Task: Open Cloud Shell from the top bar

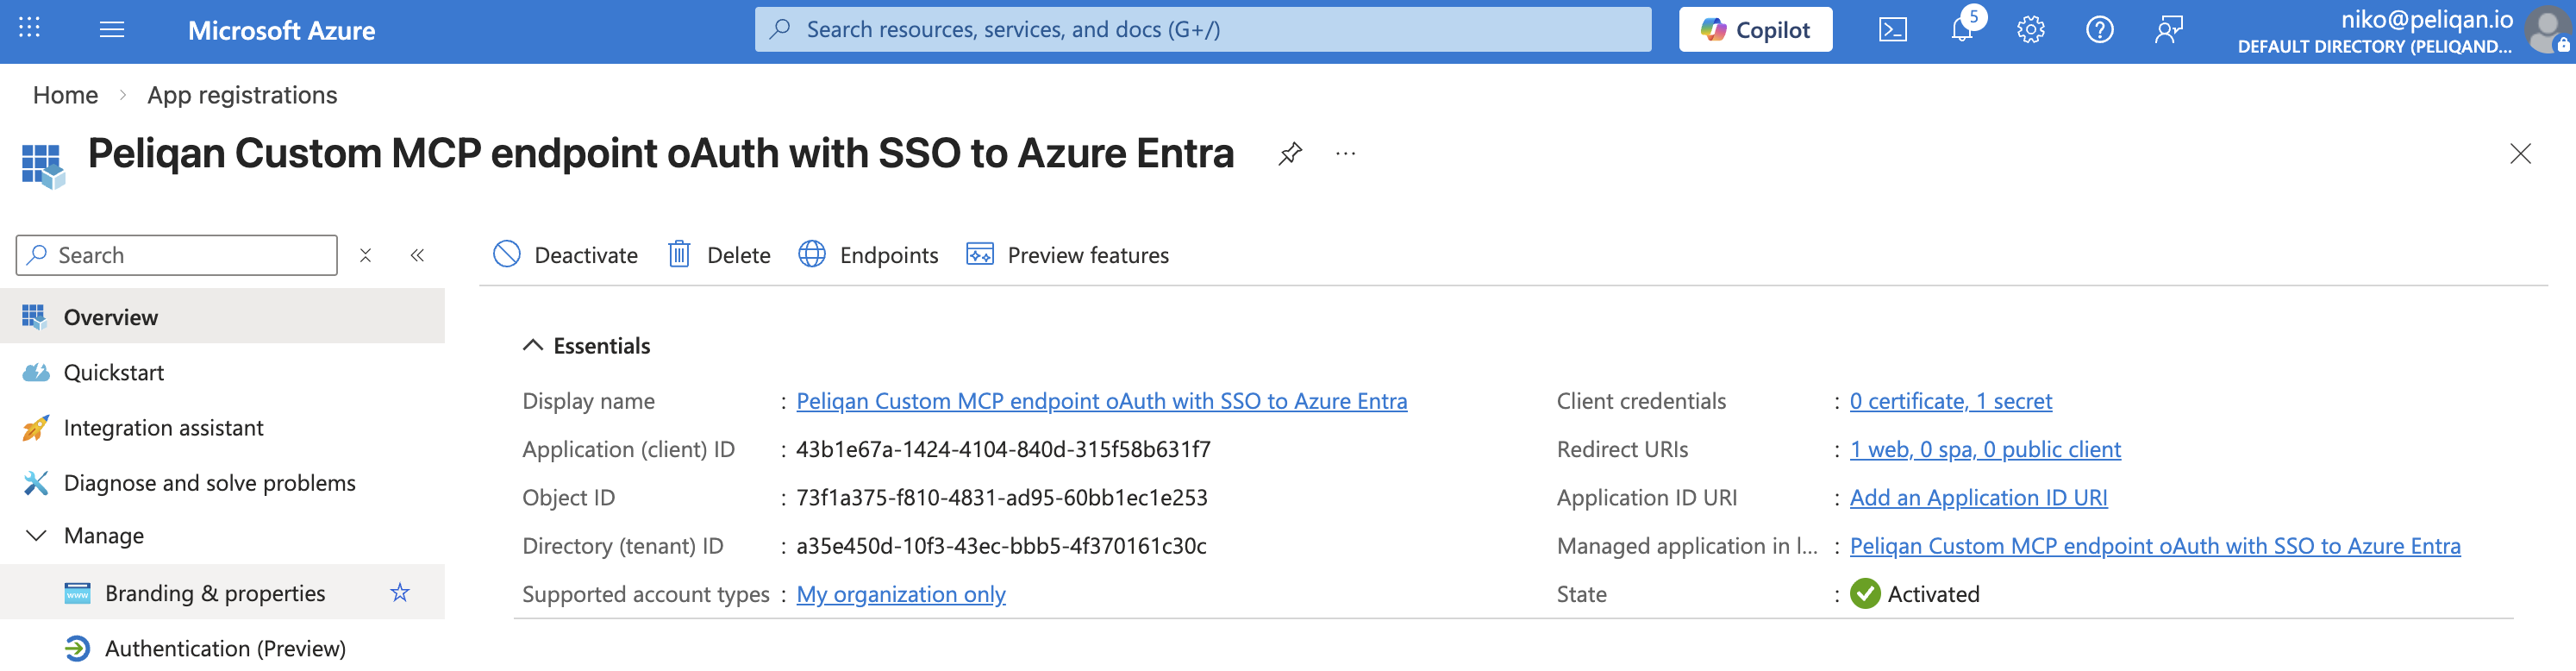Action: pyautogui.click(x=1893, y=30)
